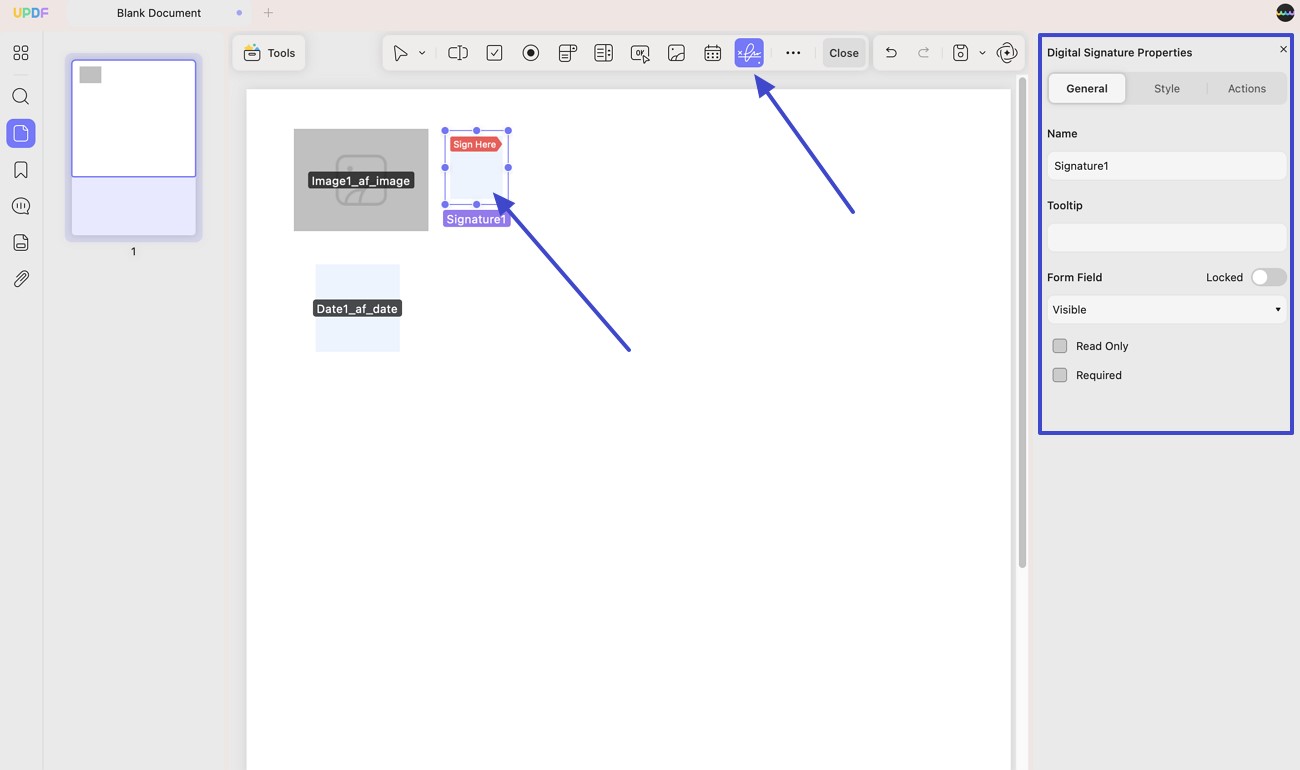Switch to the Style tab
1300x770 pixels.
[x=1167, y=88]
